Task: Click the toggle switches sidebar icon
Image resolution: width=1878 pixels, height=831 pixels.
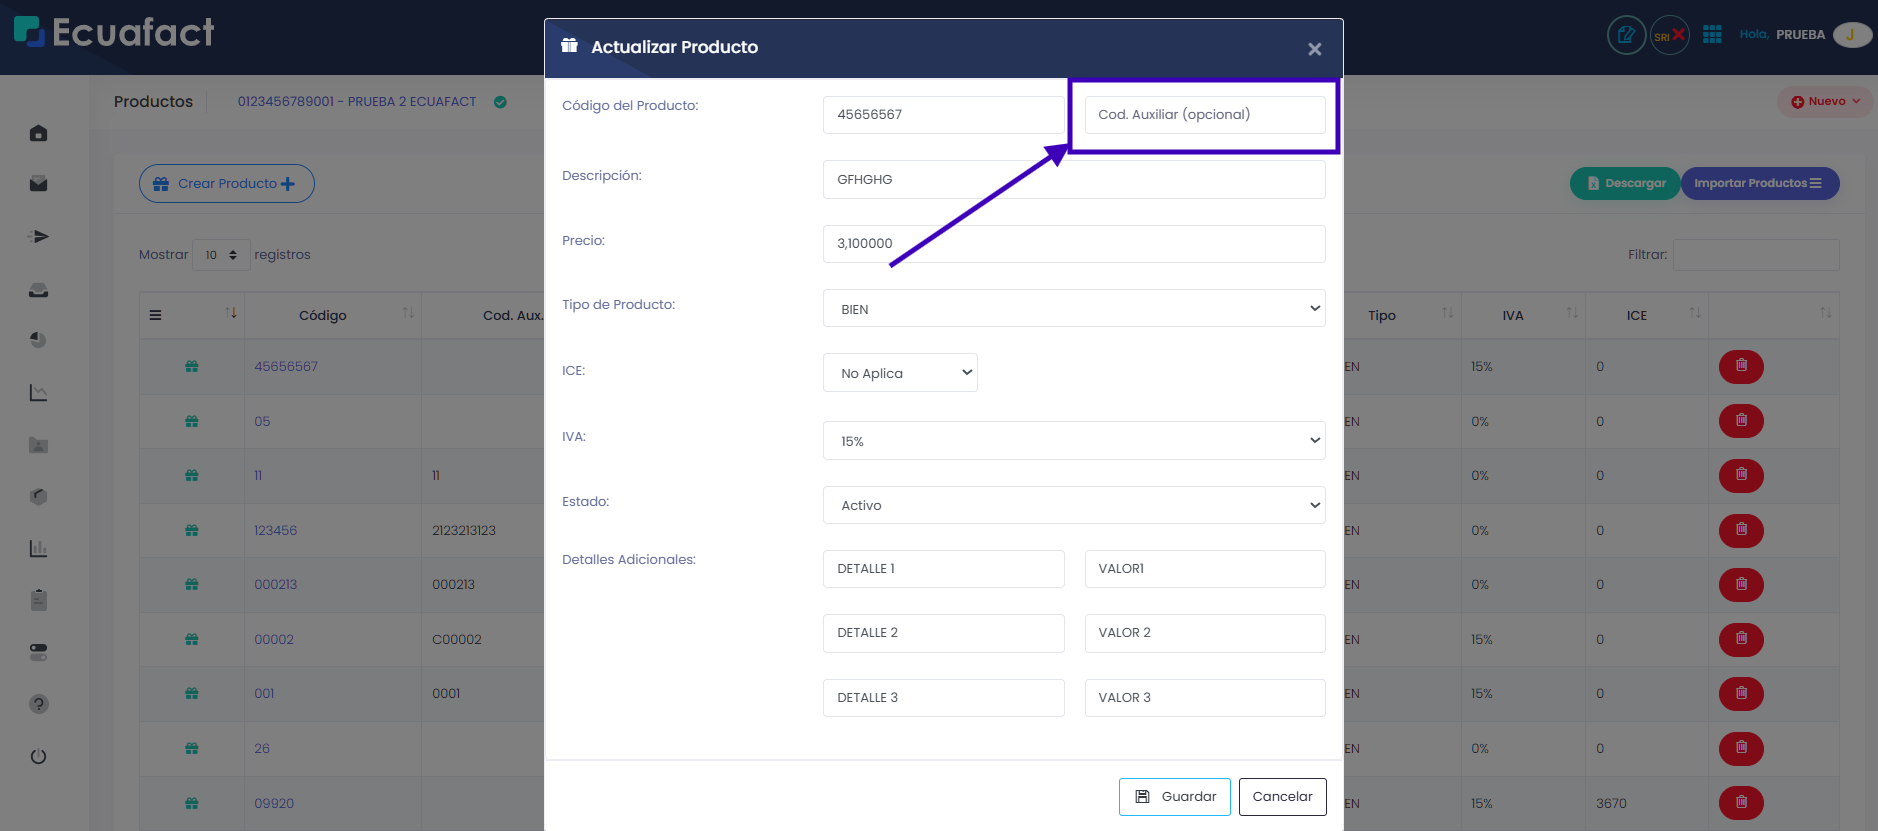Action: click(x=38, y=652)
